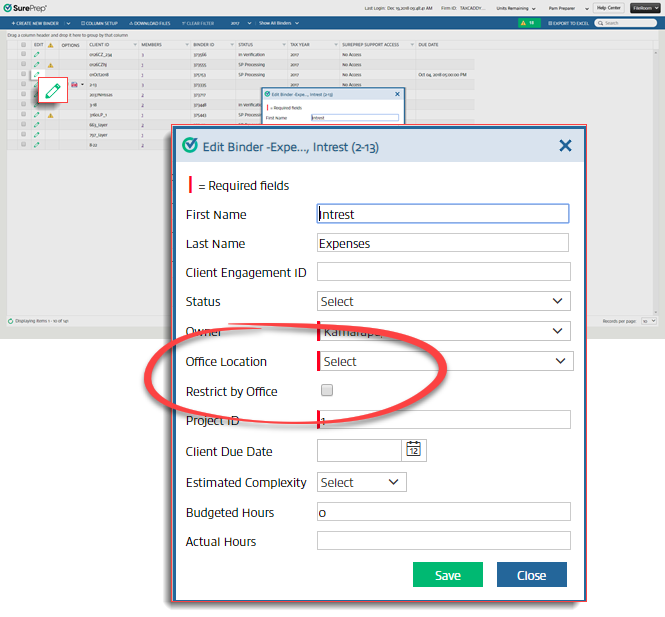Open the Estimated Complexity dropdown
This screenshot has width=665, height=617.
pyautogui.click(x=361, y=482)
